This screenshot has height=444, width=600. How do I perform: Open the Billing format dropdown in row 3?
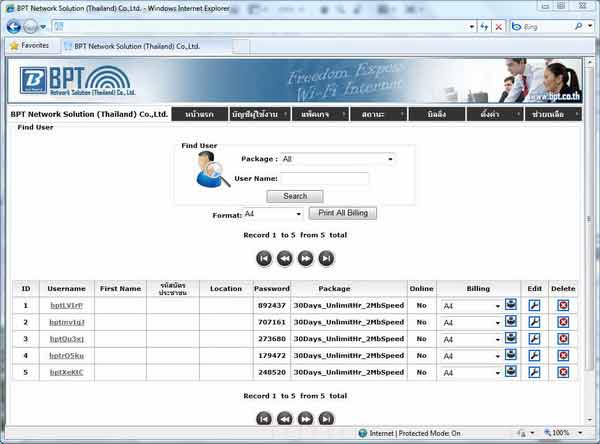coord(471,339)
